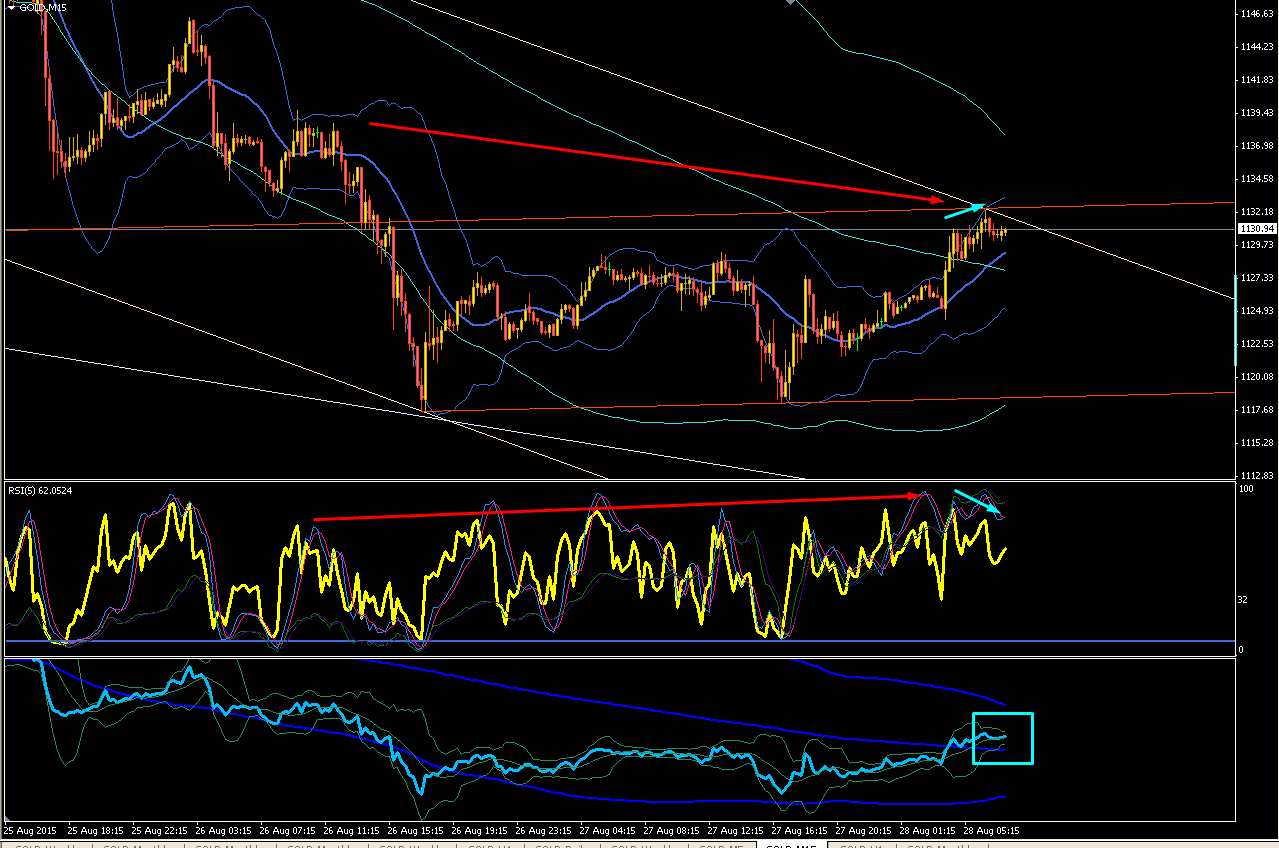Click the 26 Aug 19:15 time label
Viewport: 1279px width, 848px height.
point(479,830)
